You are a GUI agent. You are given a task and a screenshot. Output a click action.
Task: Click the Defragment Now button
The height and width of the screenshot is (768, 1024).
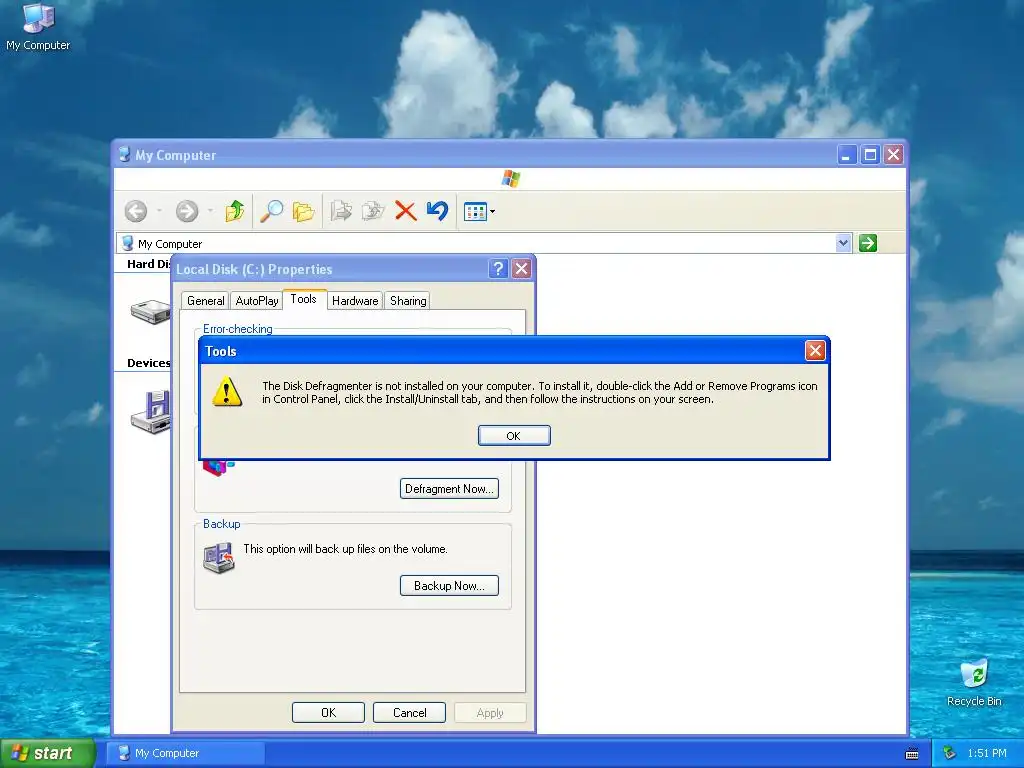[x=449, y=488]
